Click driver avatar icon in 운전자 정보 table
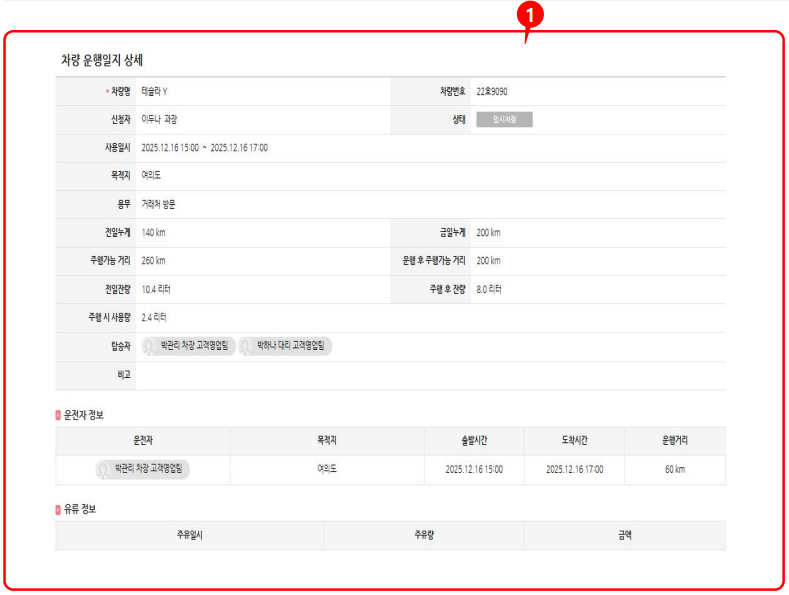Screen dimensions: 789x595 pyautogui.click(x=104, y=469)
